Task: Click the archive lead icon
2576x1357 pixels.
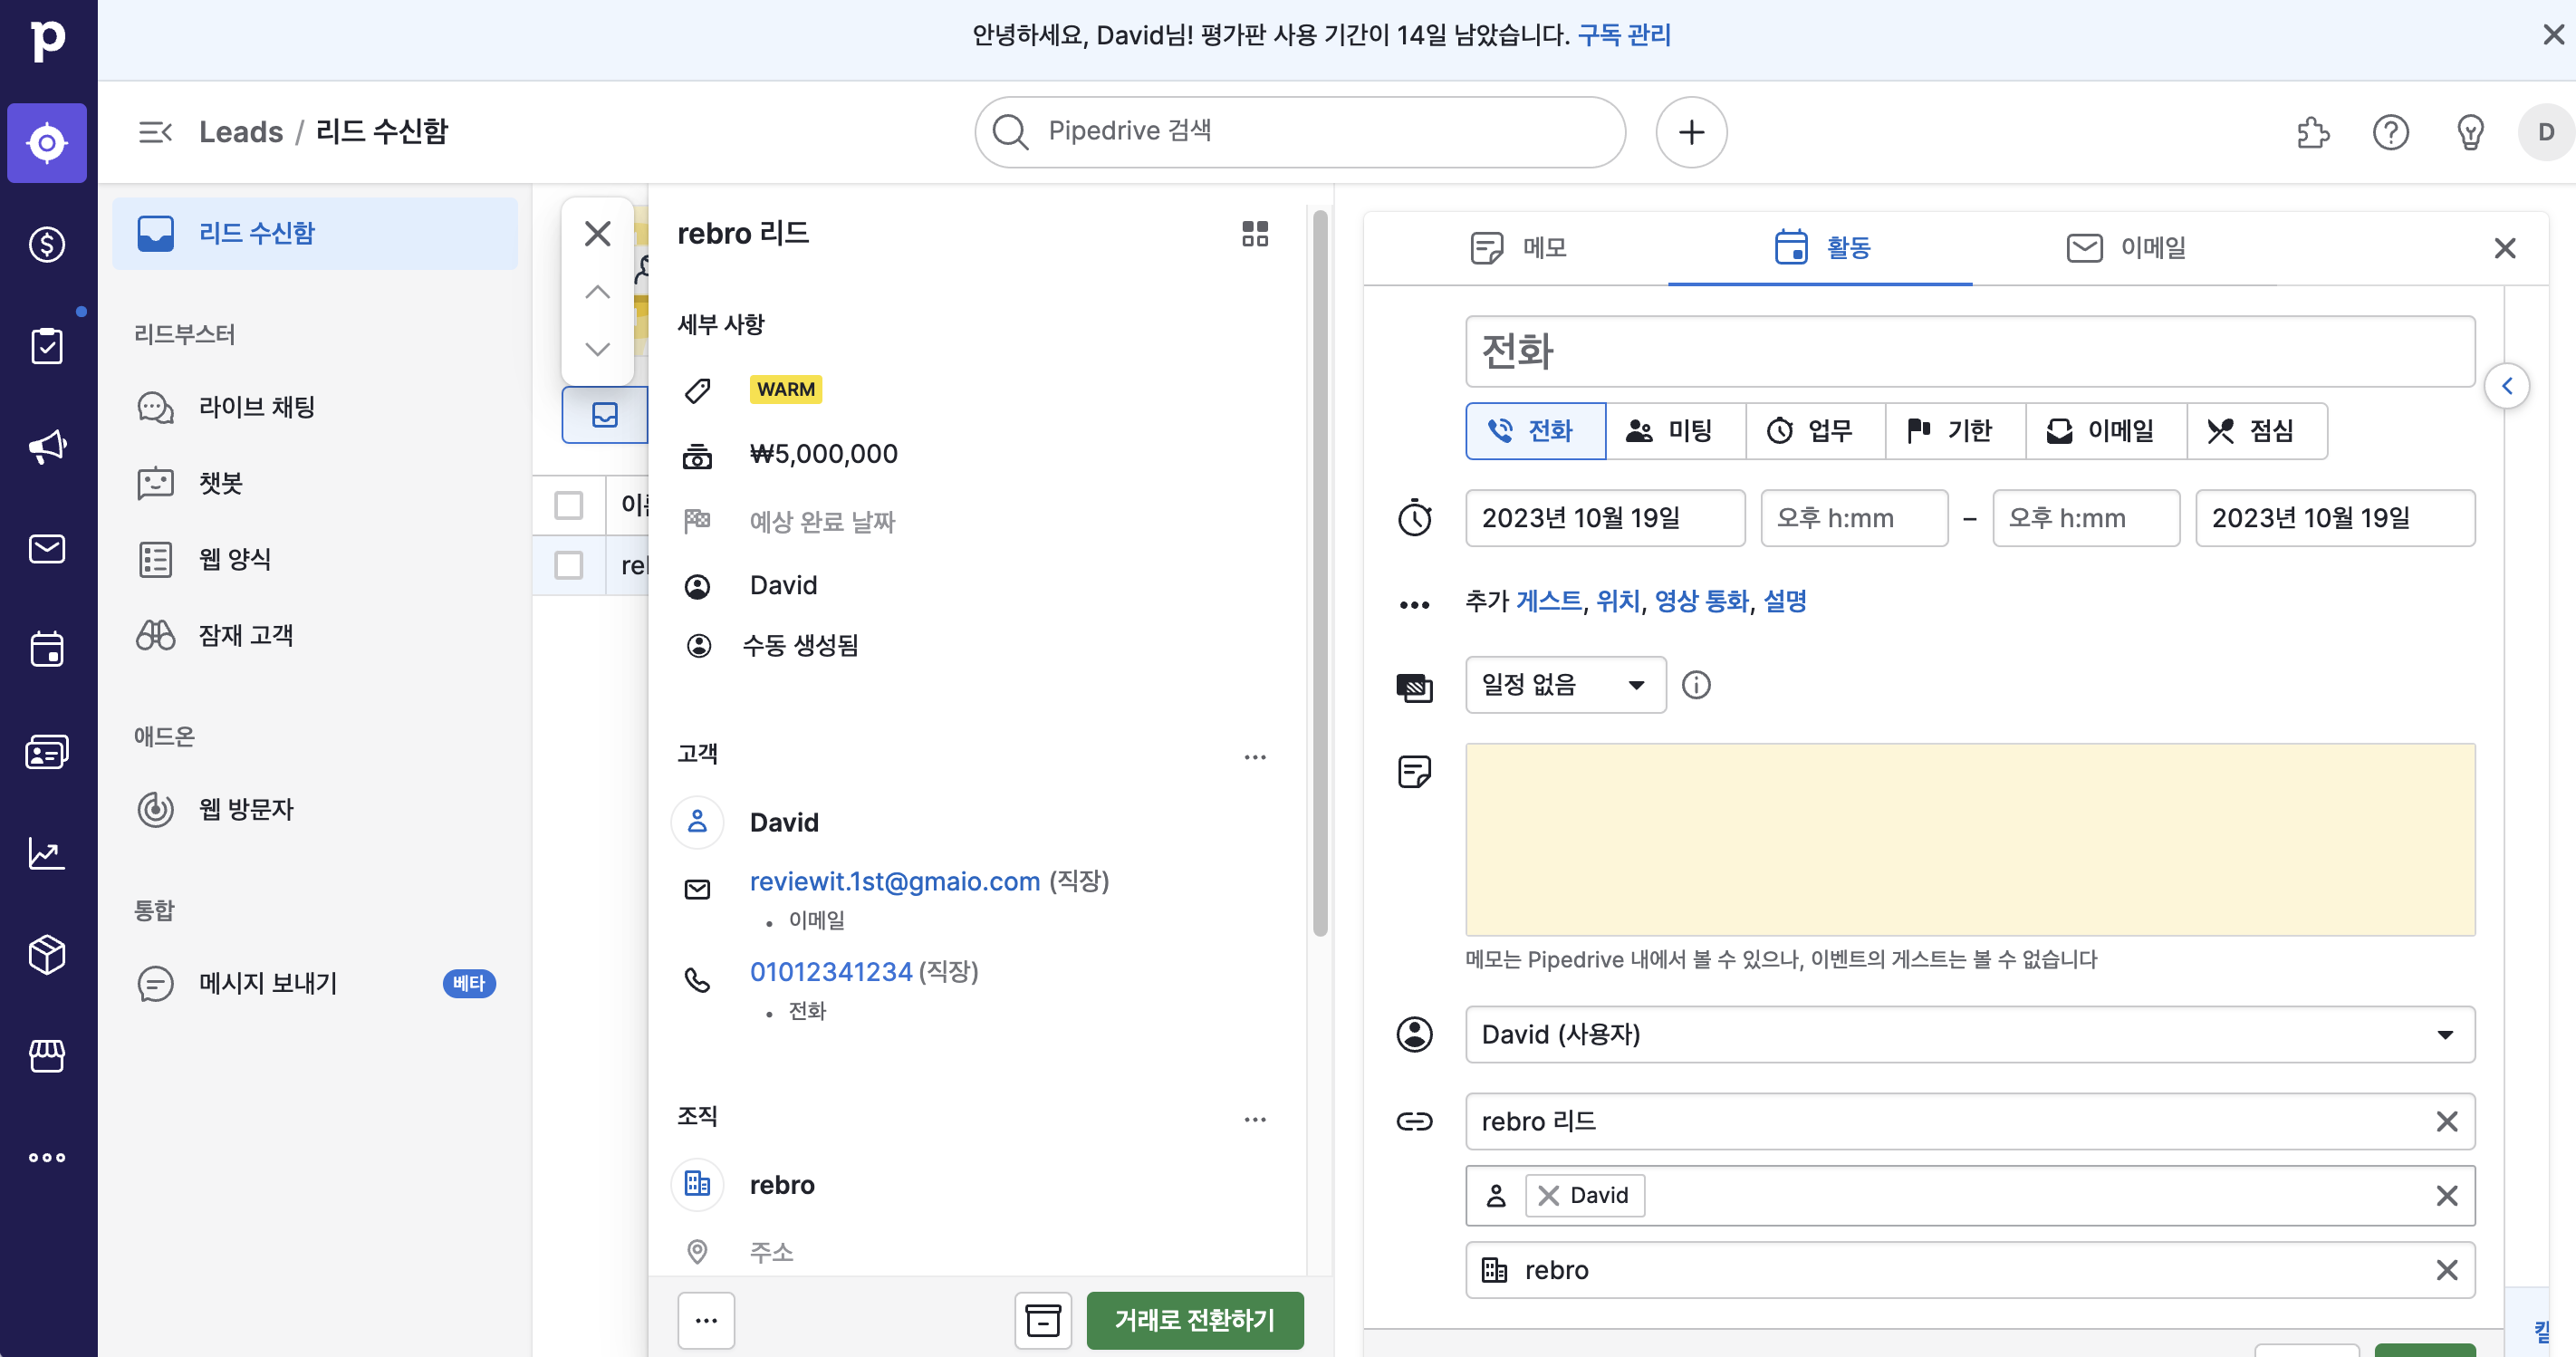Action: (1043, 1320)
